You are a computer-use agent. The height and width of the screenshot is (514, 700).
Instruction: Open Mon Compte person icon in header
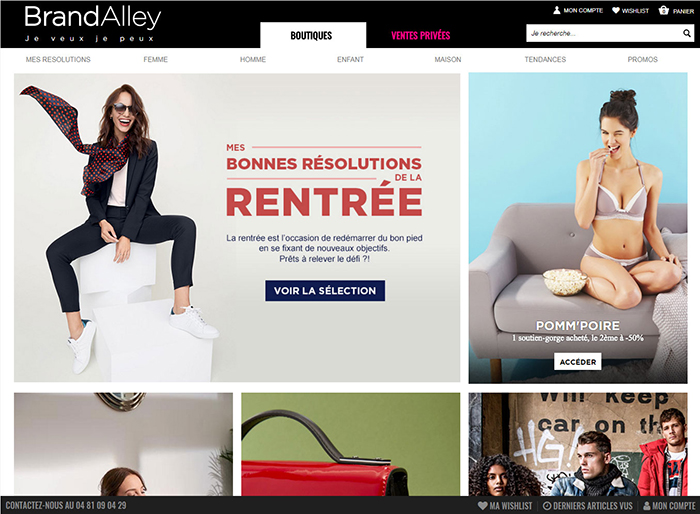coord(557,10)
